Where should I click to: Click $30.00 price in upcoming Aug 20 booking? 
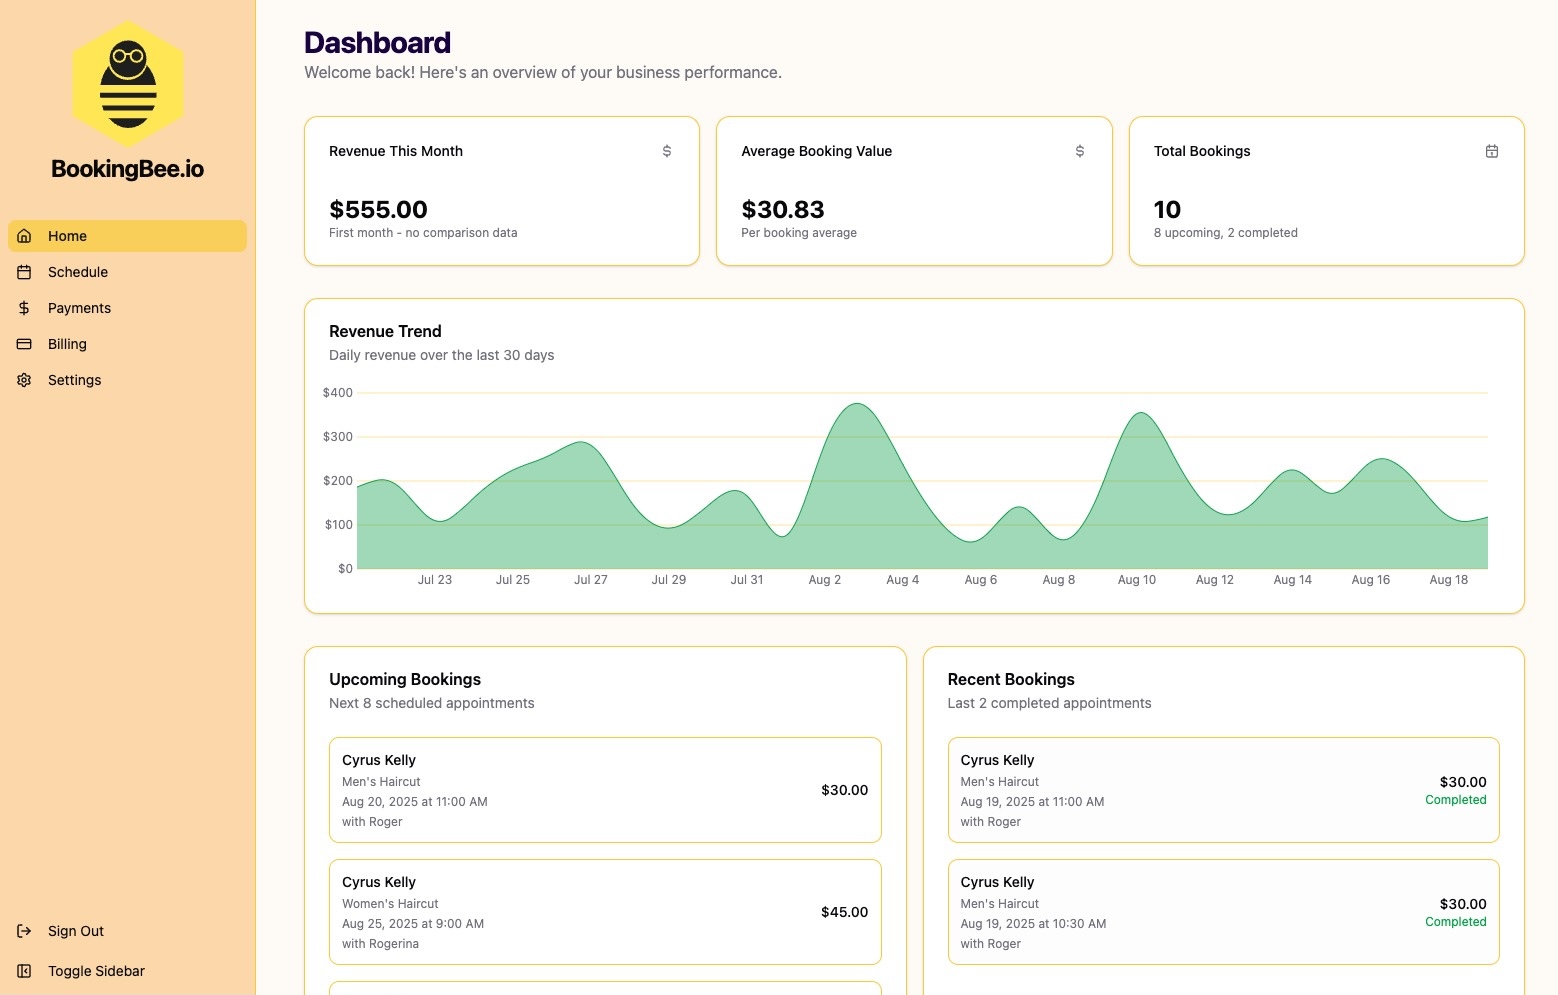(x=845, y=790)
